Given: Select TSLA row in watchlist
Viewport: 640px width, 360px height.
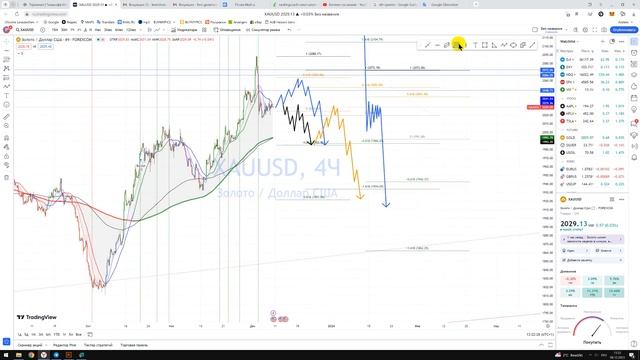Looking at the screenshot, I should (x=593, y=121).
